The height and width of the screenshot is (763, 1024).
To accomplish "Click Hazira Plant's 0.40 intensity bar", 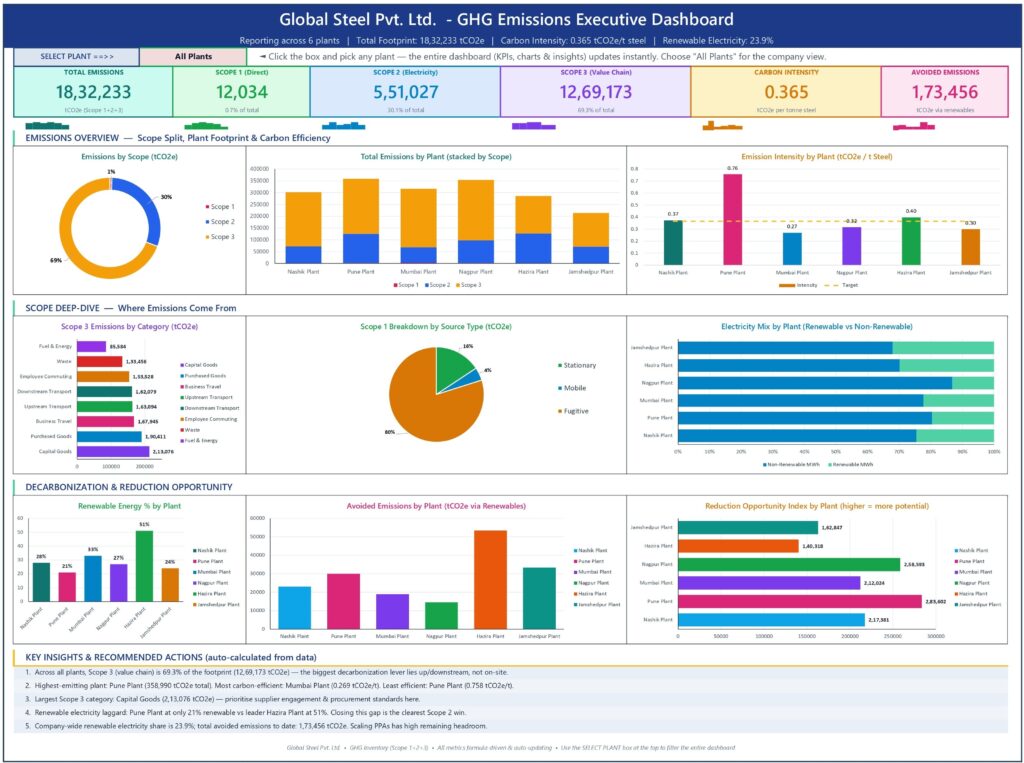I will tap(911, 241).
